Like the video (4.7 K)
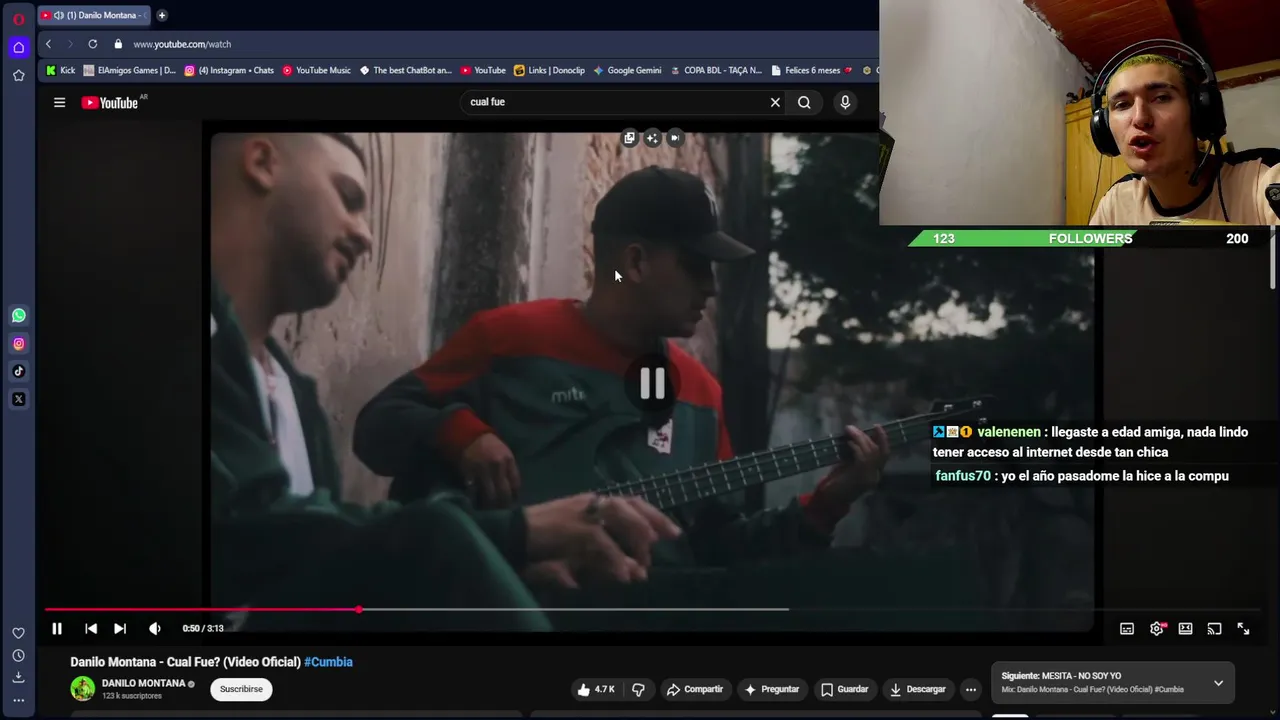 click(596, 689)
